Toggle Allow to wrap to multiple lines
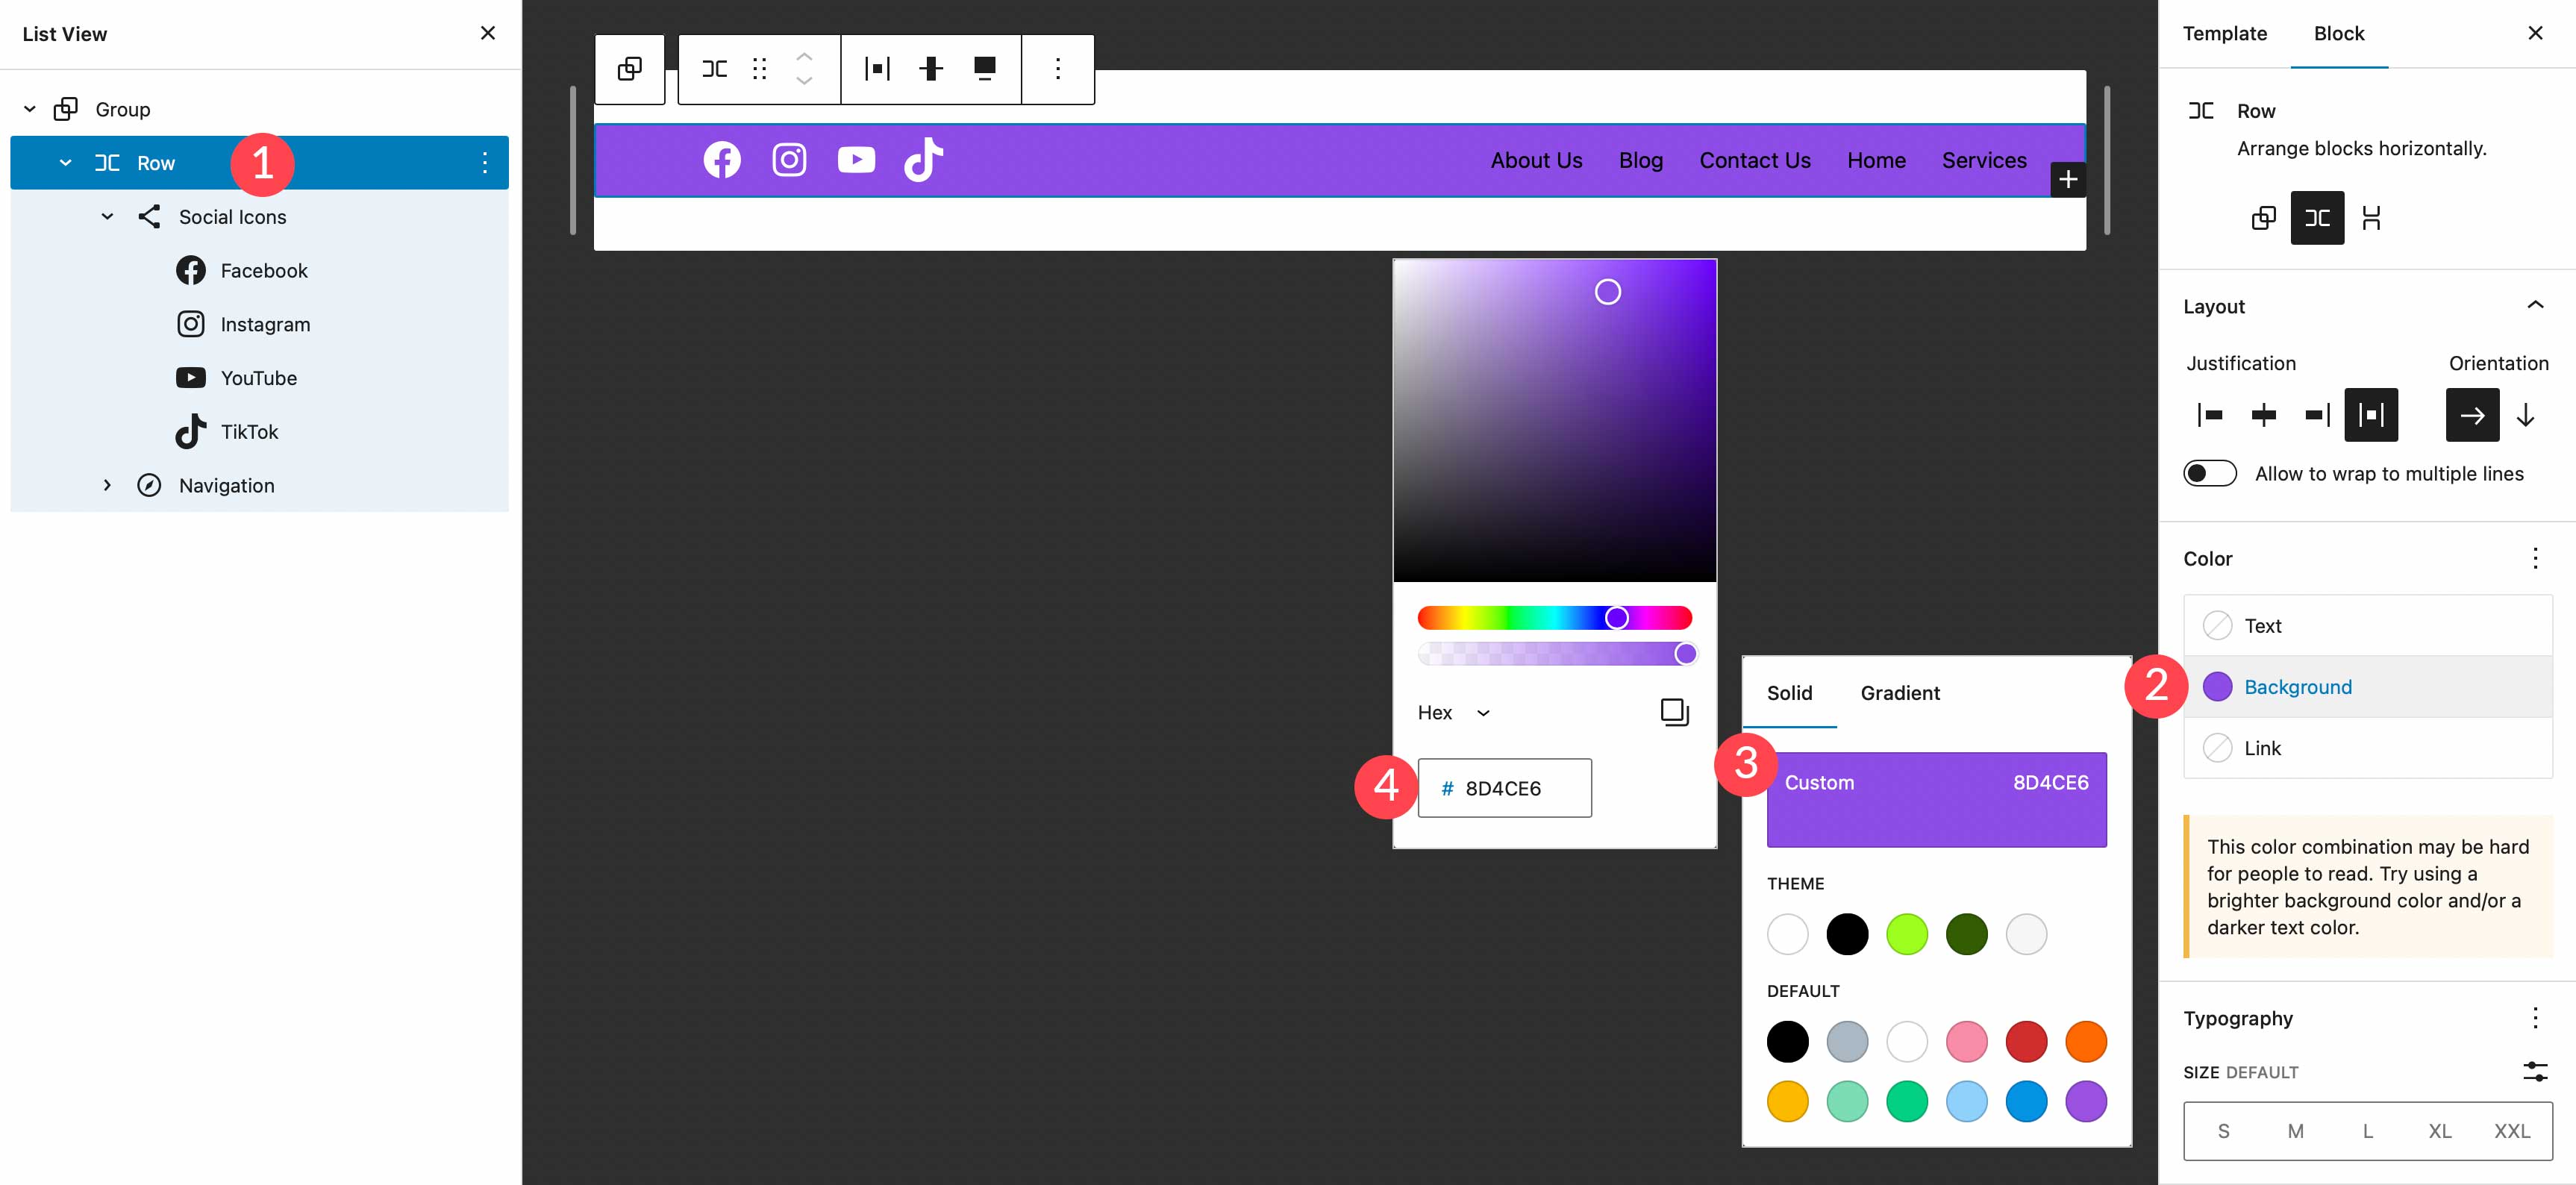Viewport: 2576px width, 1185px height. (2210, 473)
